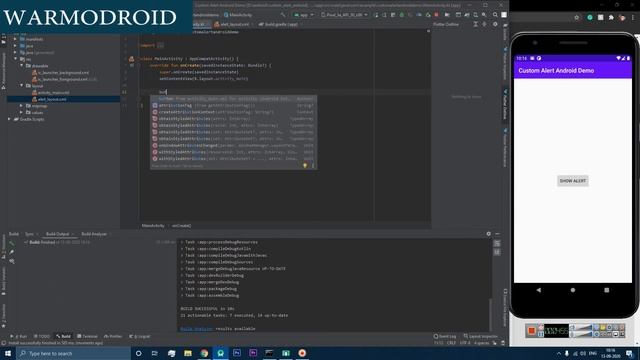Open the TODO tool window
The image size is (640, 360).
click(42, 336)
